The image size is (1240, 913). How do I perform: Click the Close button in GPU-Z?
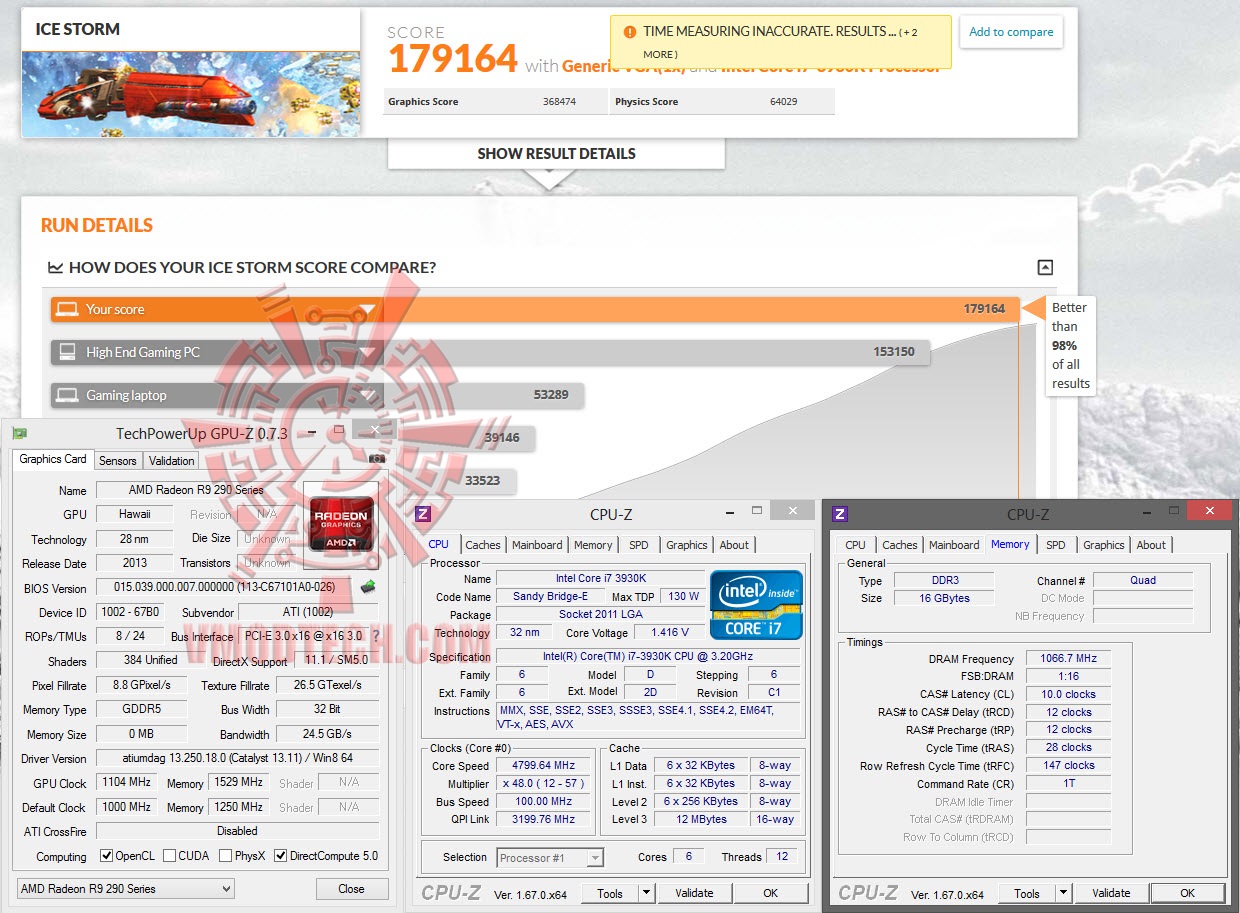pos(351,888)
